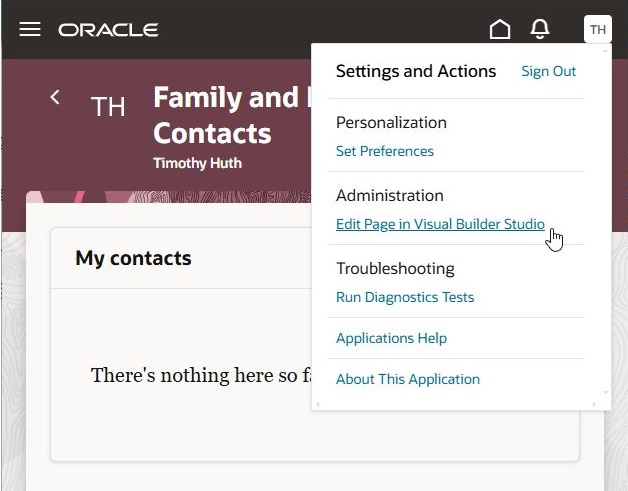
Task: Click the My contacts heading
Action: pos(133,258)
